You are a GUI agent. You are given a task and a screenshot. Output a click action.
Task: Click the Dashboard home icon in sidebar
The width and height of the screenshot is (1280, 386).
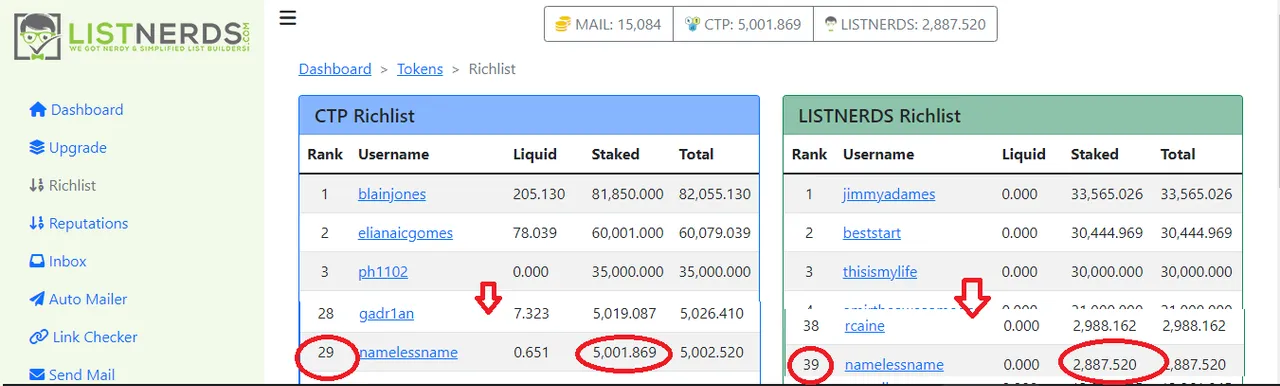[38, 110]
